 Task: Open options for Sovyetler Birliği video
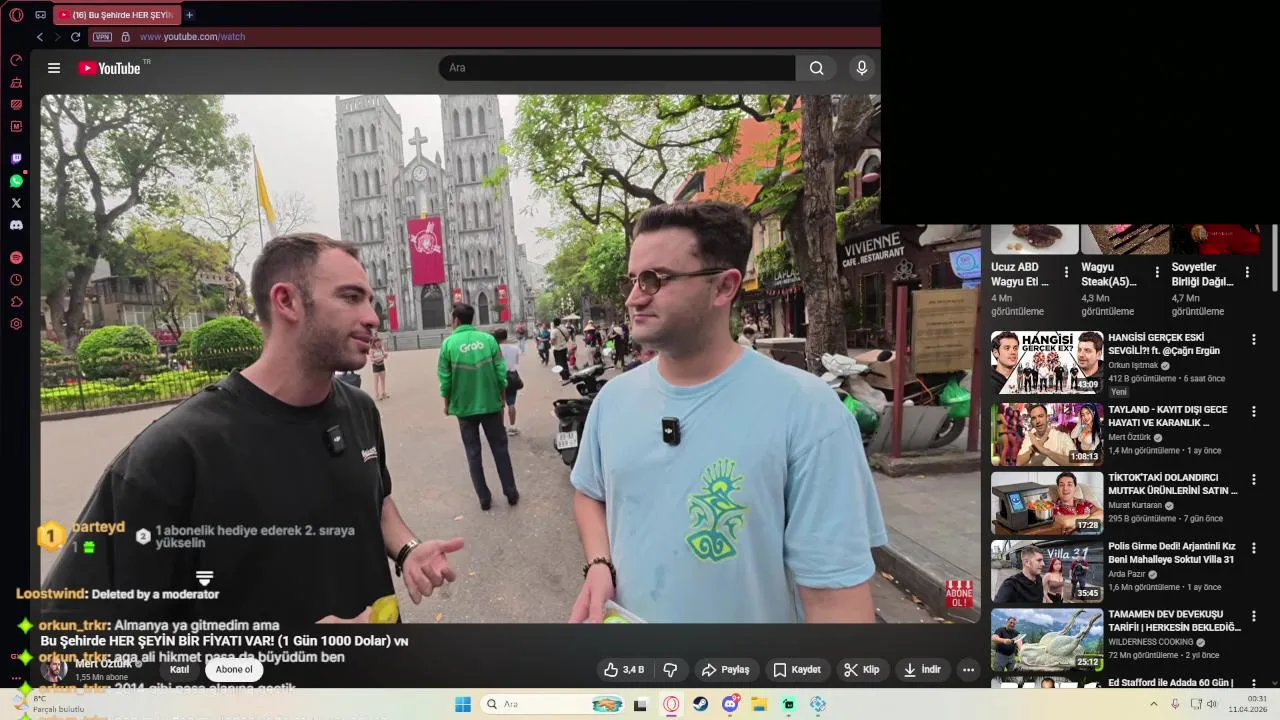pos(1247,272)
